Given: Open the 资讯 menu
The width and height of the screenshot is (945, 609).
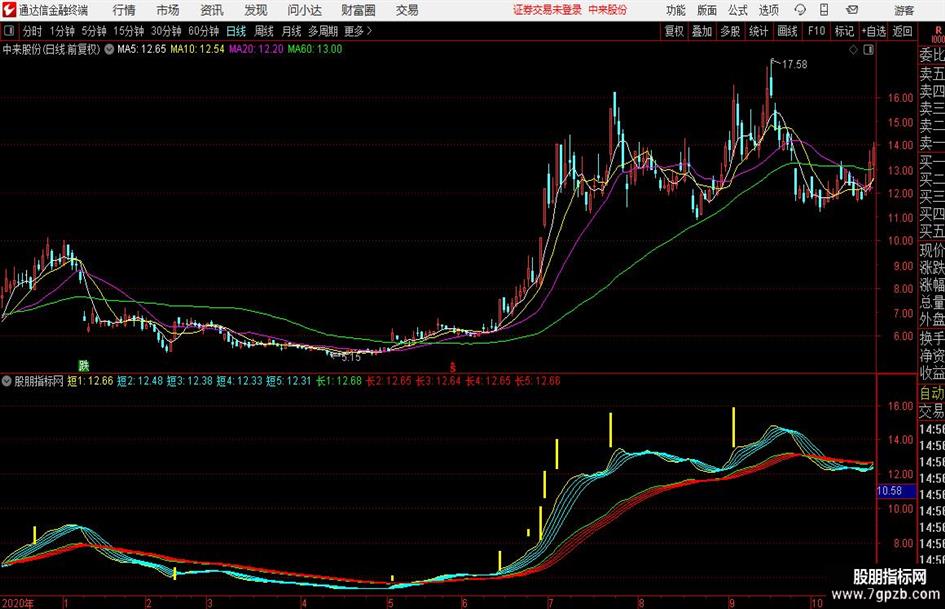Looking at the screenshot, I should coord(212,10).
